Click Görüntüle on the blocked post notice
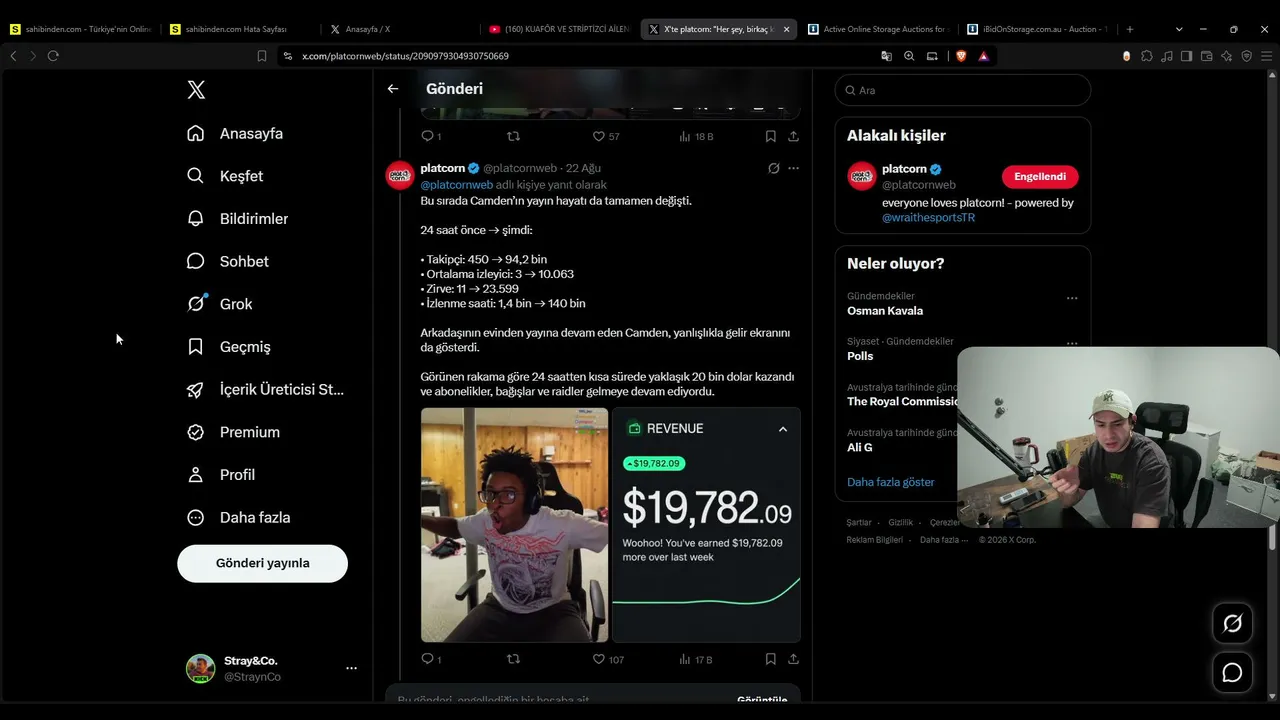The image size is (1280, 720). (x=762, y=700)
